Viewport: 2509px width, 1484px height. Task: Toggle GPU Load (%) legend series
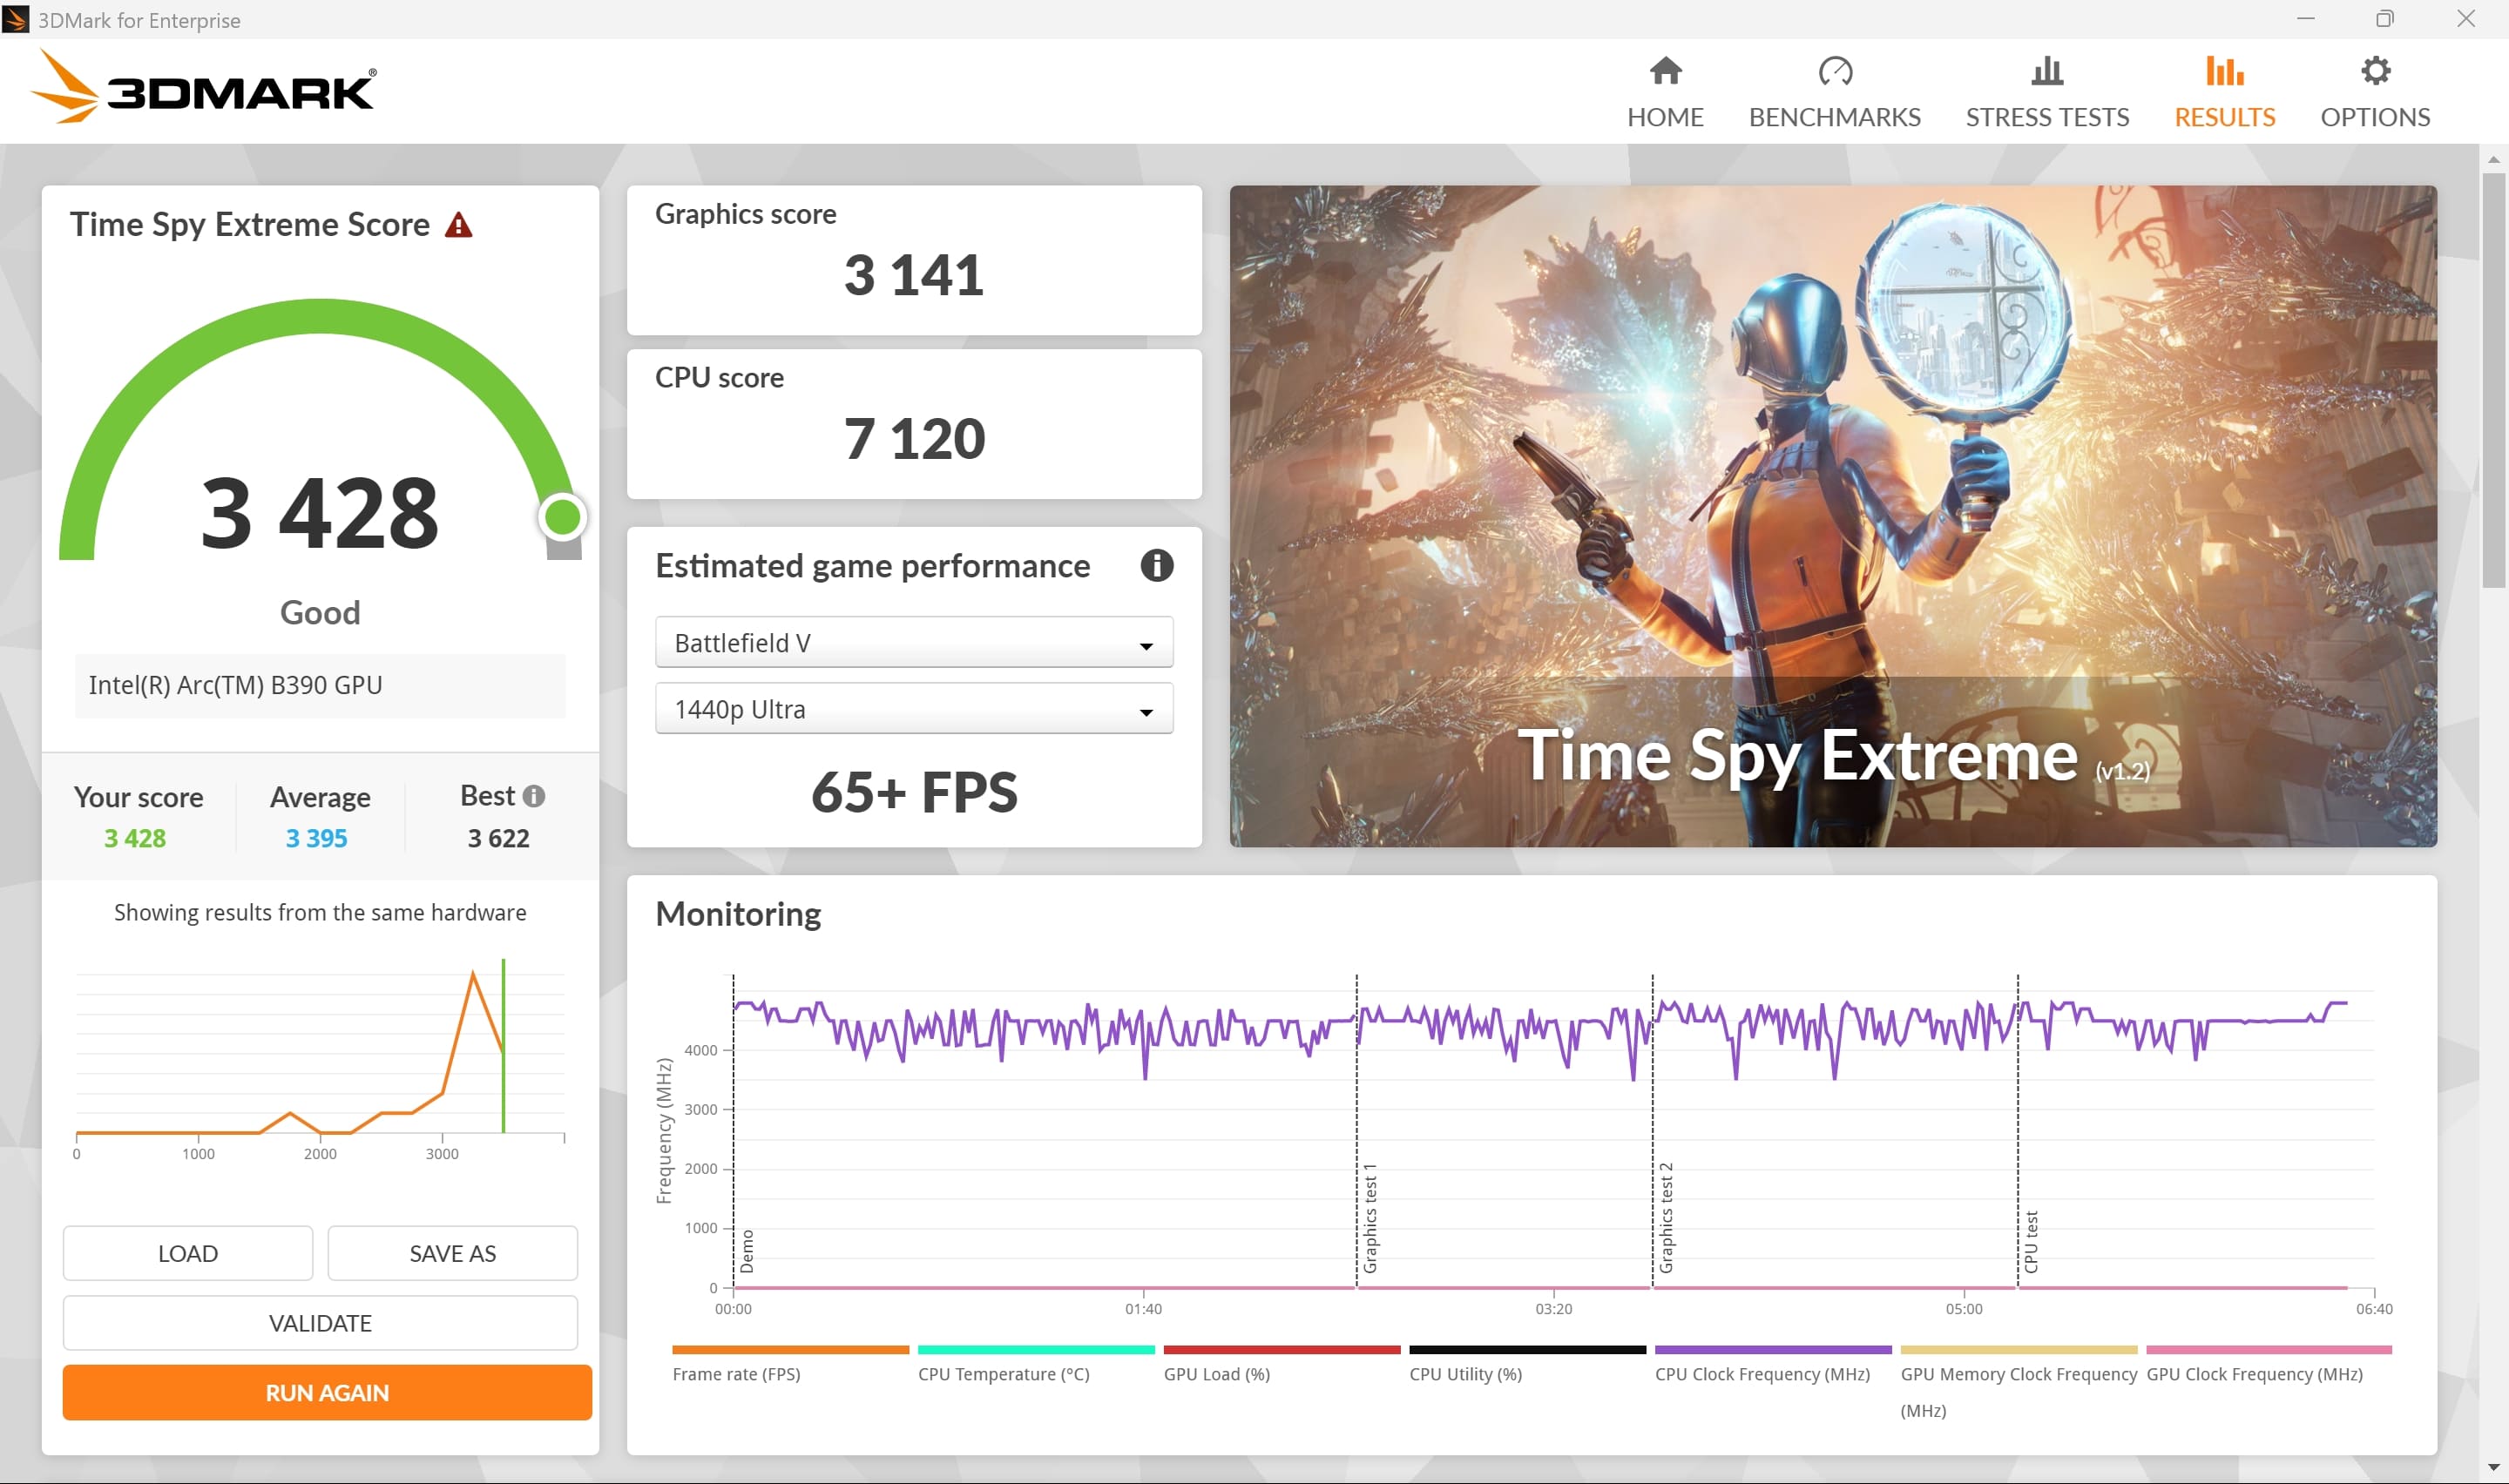coord(1216,1373)
